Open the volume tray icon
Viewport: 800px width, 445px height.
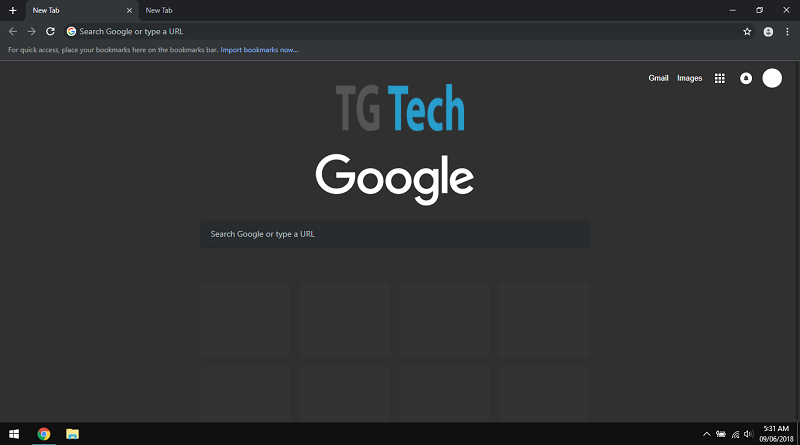coord(748,434)
